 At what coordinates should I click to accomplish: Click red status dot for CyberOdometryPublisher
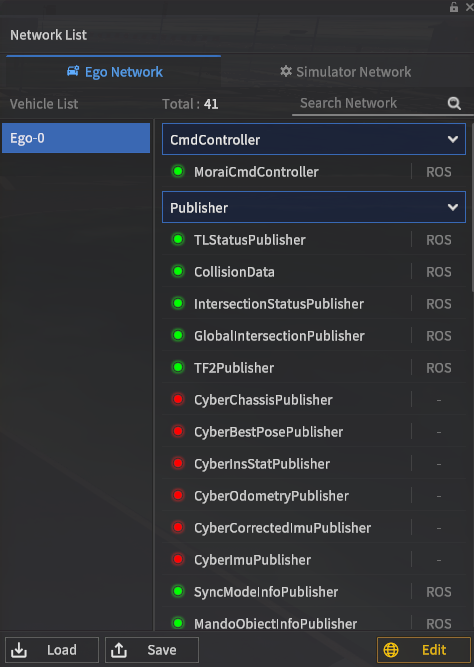(178, 495)
